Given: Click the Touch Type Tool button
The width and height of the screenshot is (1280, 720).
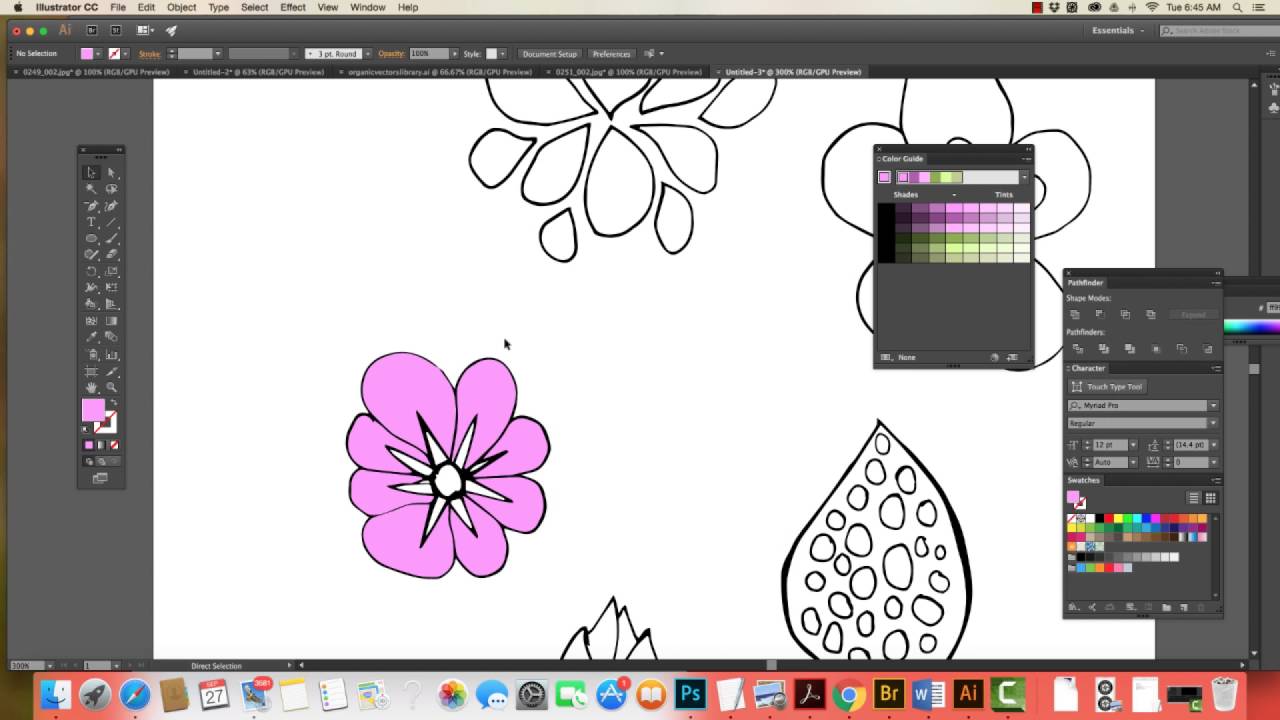Looking at the screenshot, I should click(x=1108, y=386).
